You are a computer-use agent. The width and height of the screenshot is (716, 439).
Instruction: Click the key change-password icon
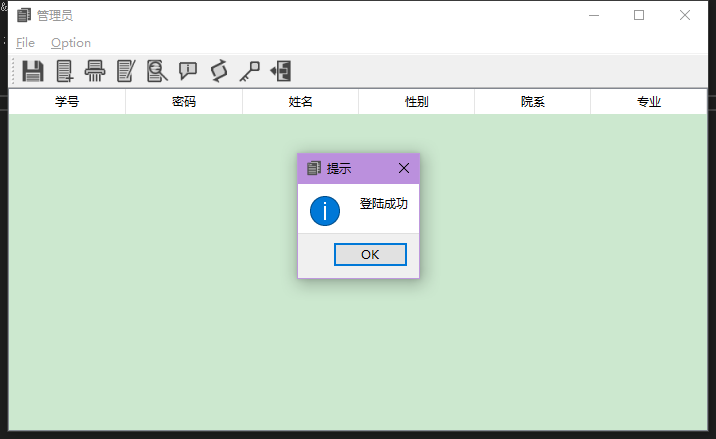(x=250, y=72)
